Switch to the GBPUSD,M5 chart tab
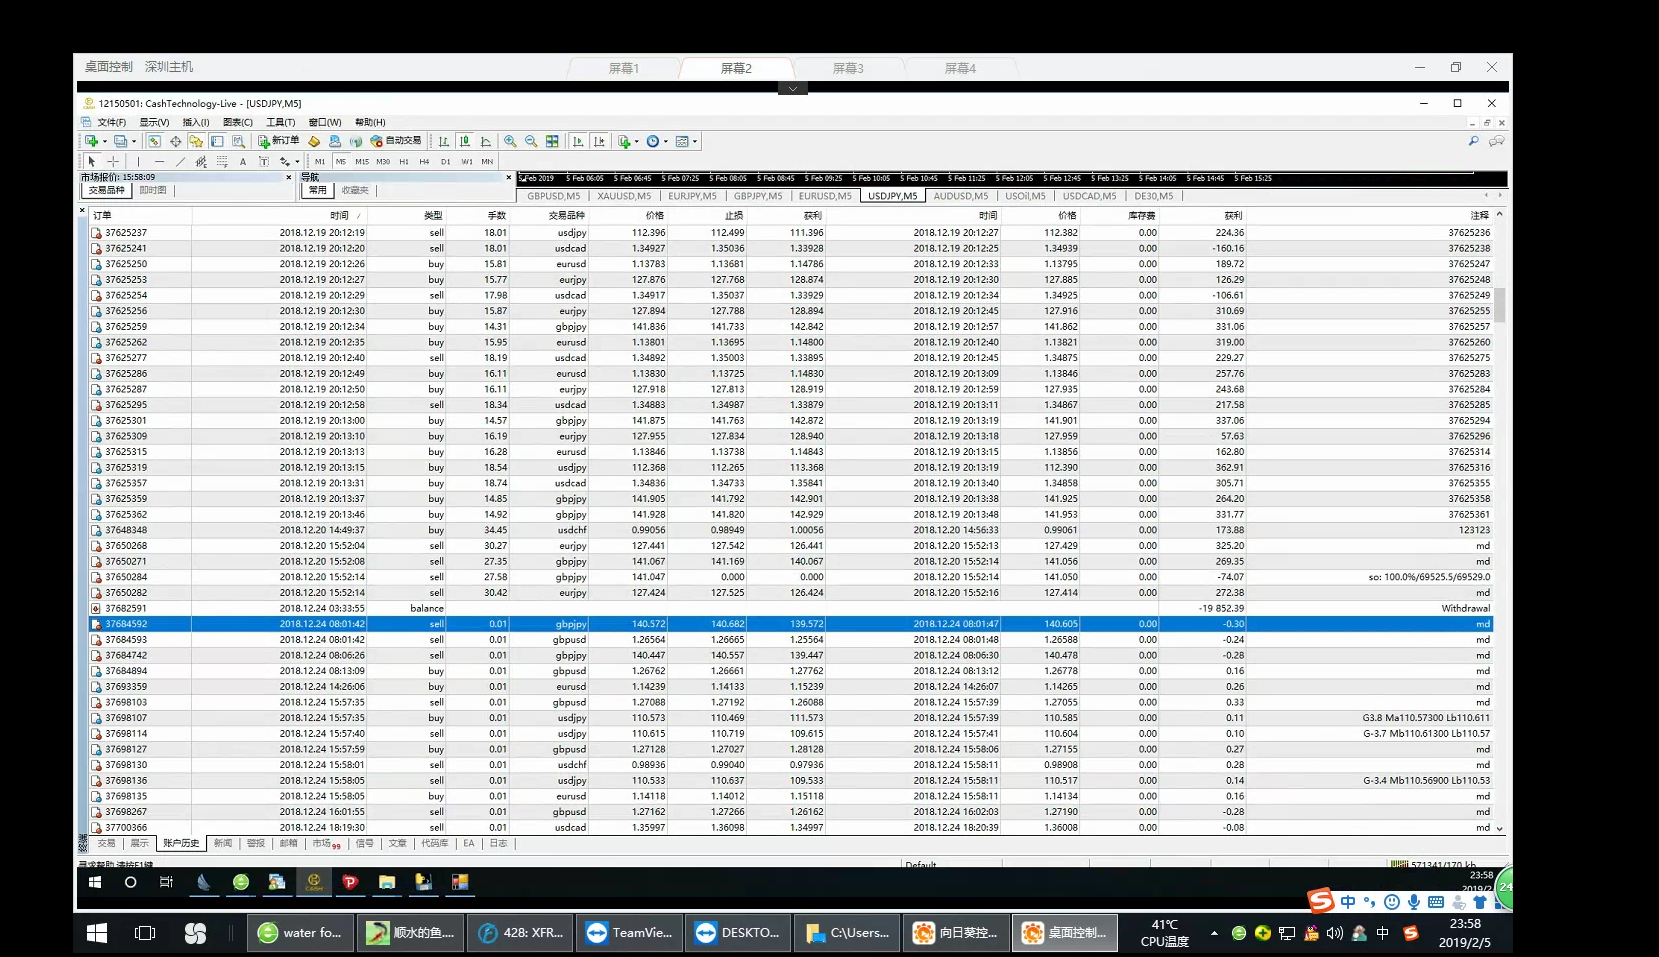The image size is (1659, 957). pos(553,196)
